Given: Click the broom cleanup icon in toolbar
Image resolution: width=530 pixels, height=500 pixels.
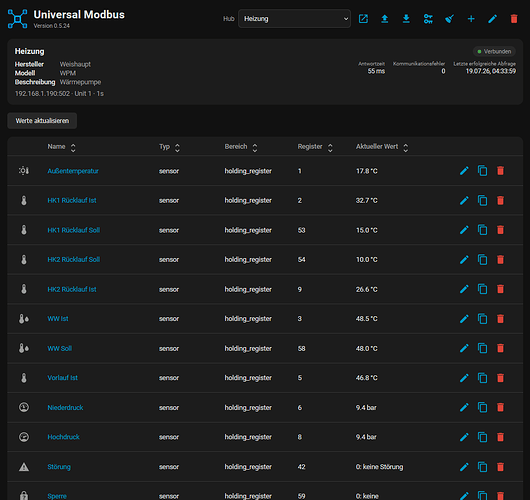Looking at the screenshot, I should (449, 19).
